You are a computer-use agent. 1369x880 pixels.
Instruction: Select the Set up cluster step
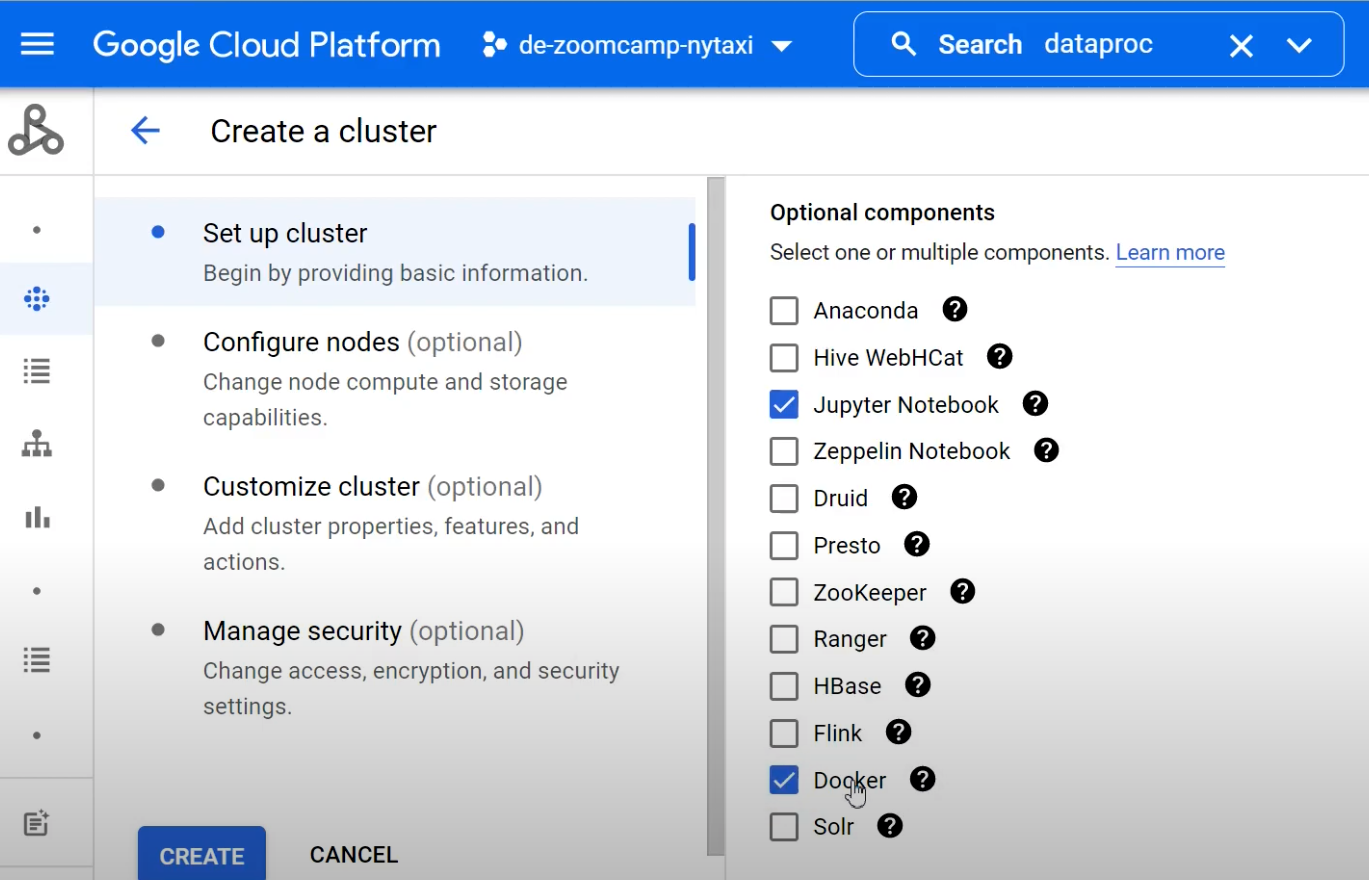coord(395,252)
